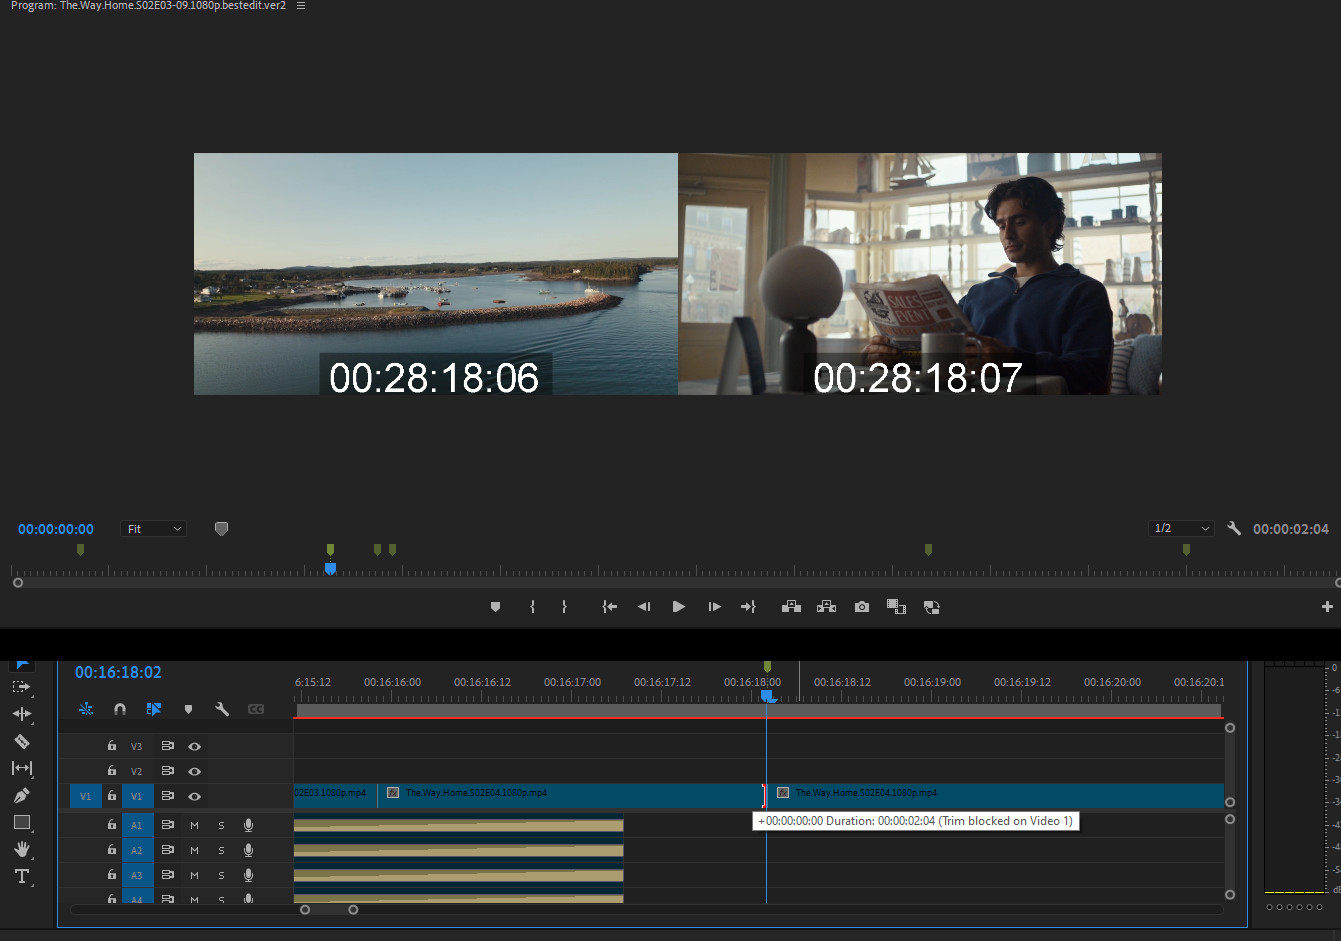Hide track V2 output with eye icon
The image size is (1341, 941).
click(x=194, y=771)
